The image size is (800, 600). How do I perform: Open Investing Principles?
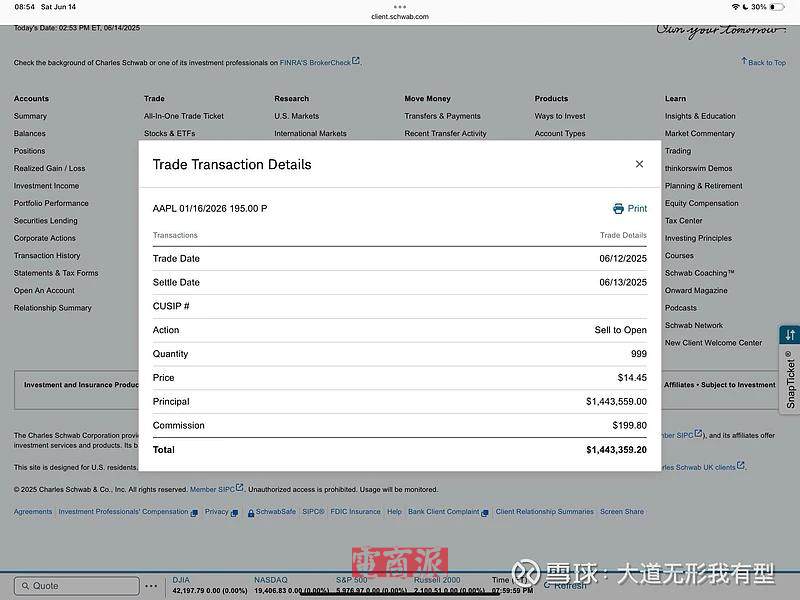(x=698, y=238)
